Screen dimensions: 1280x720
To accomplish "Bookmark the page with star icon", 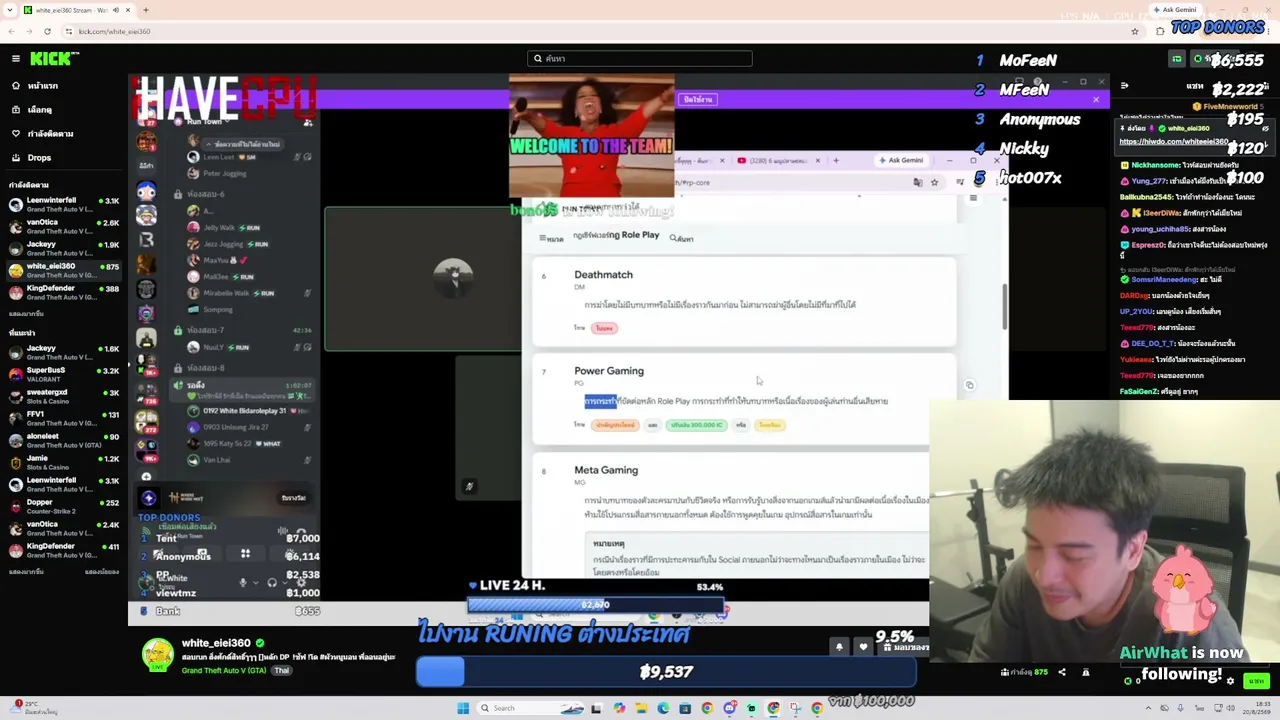I will [1134, 32].
